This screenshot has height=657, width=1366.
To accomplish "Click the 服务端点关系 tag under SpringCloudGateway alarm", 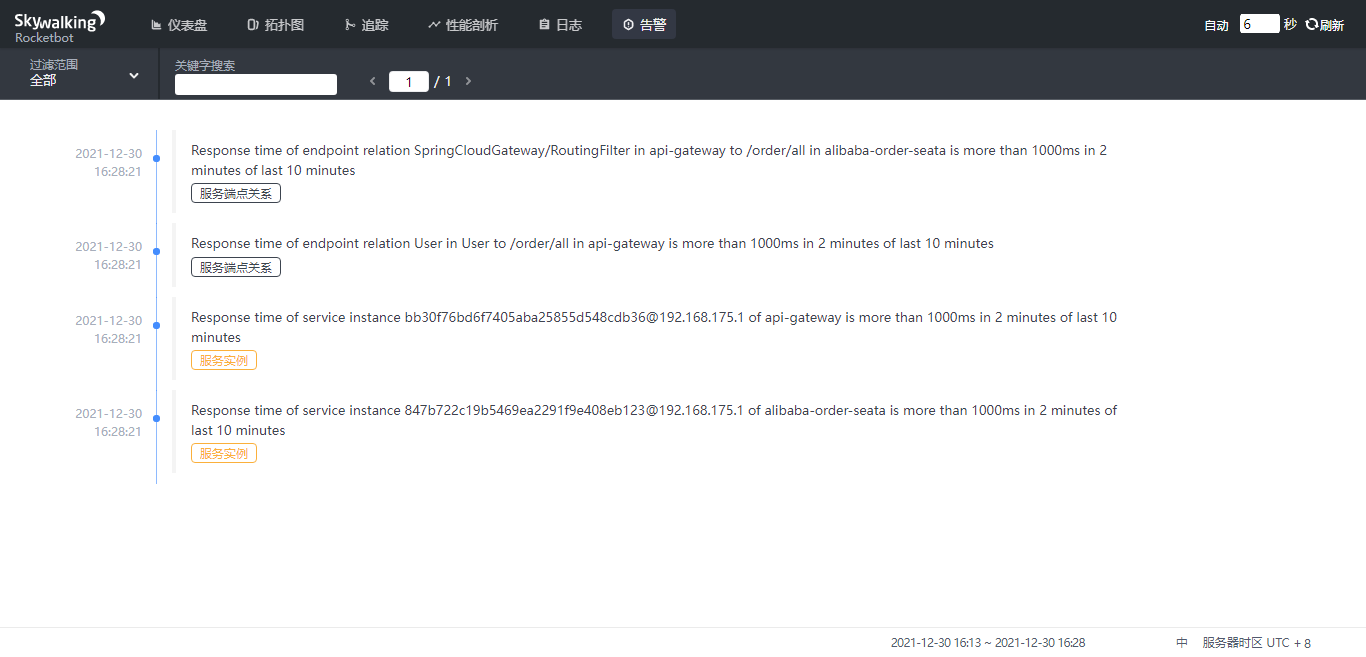I will (x=236, y=193).
